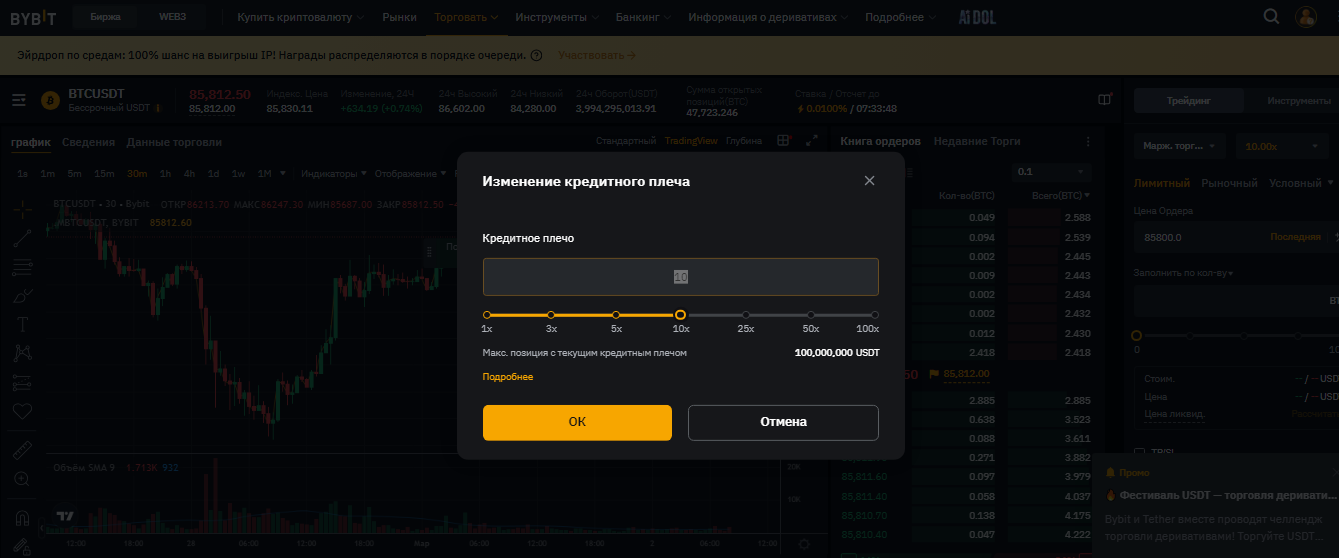
Task: Toggle the lock drawings pencil icon
Action: point(22,546)
